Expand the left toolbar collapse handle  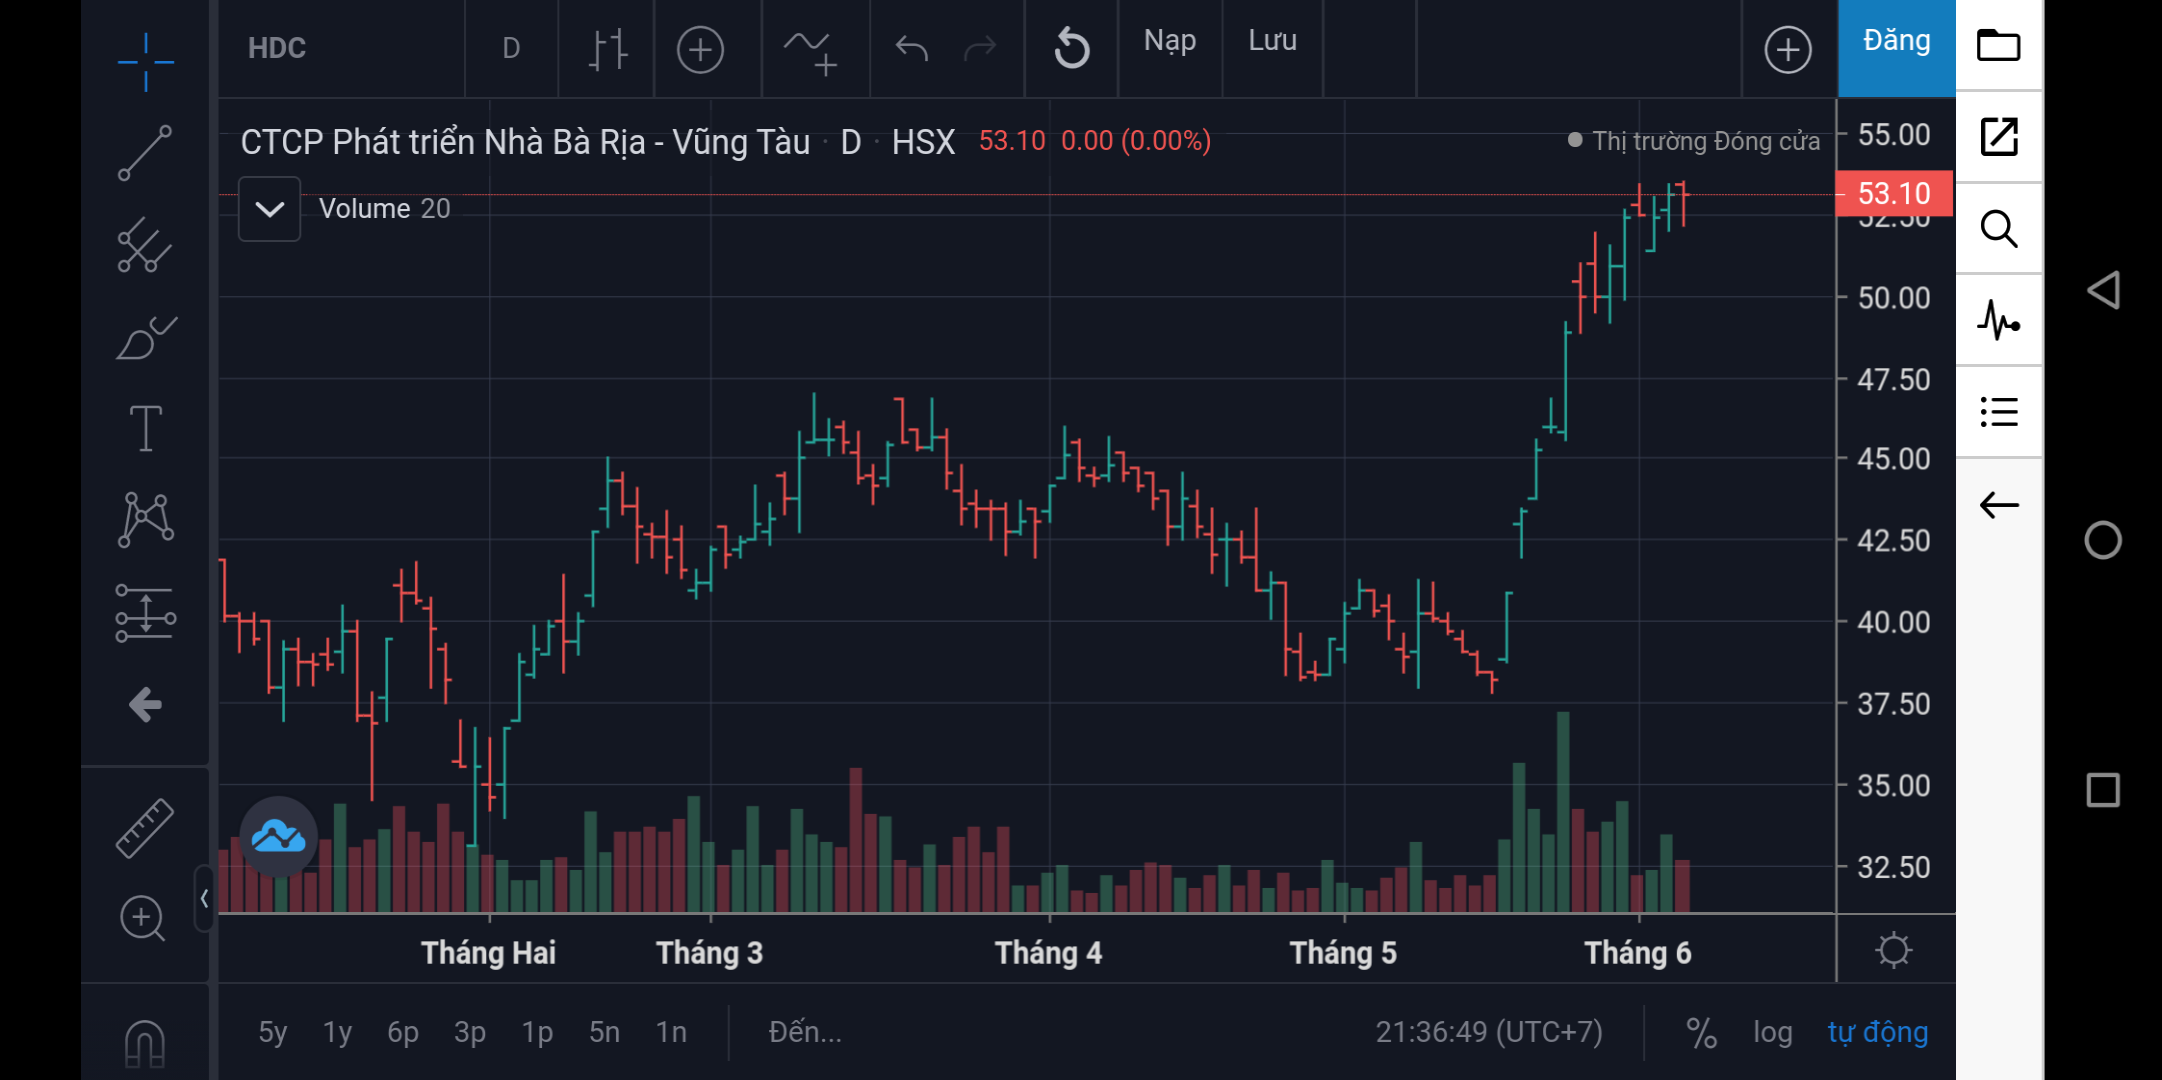204,898
